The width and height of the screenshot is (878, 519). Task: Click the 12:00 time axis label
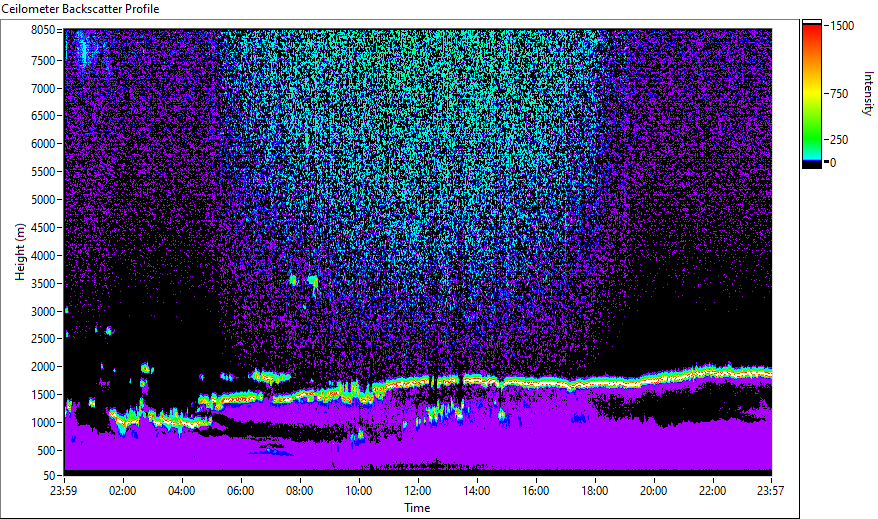(418, 491)
